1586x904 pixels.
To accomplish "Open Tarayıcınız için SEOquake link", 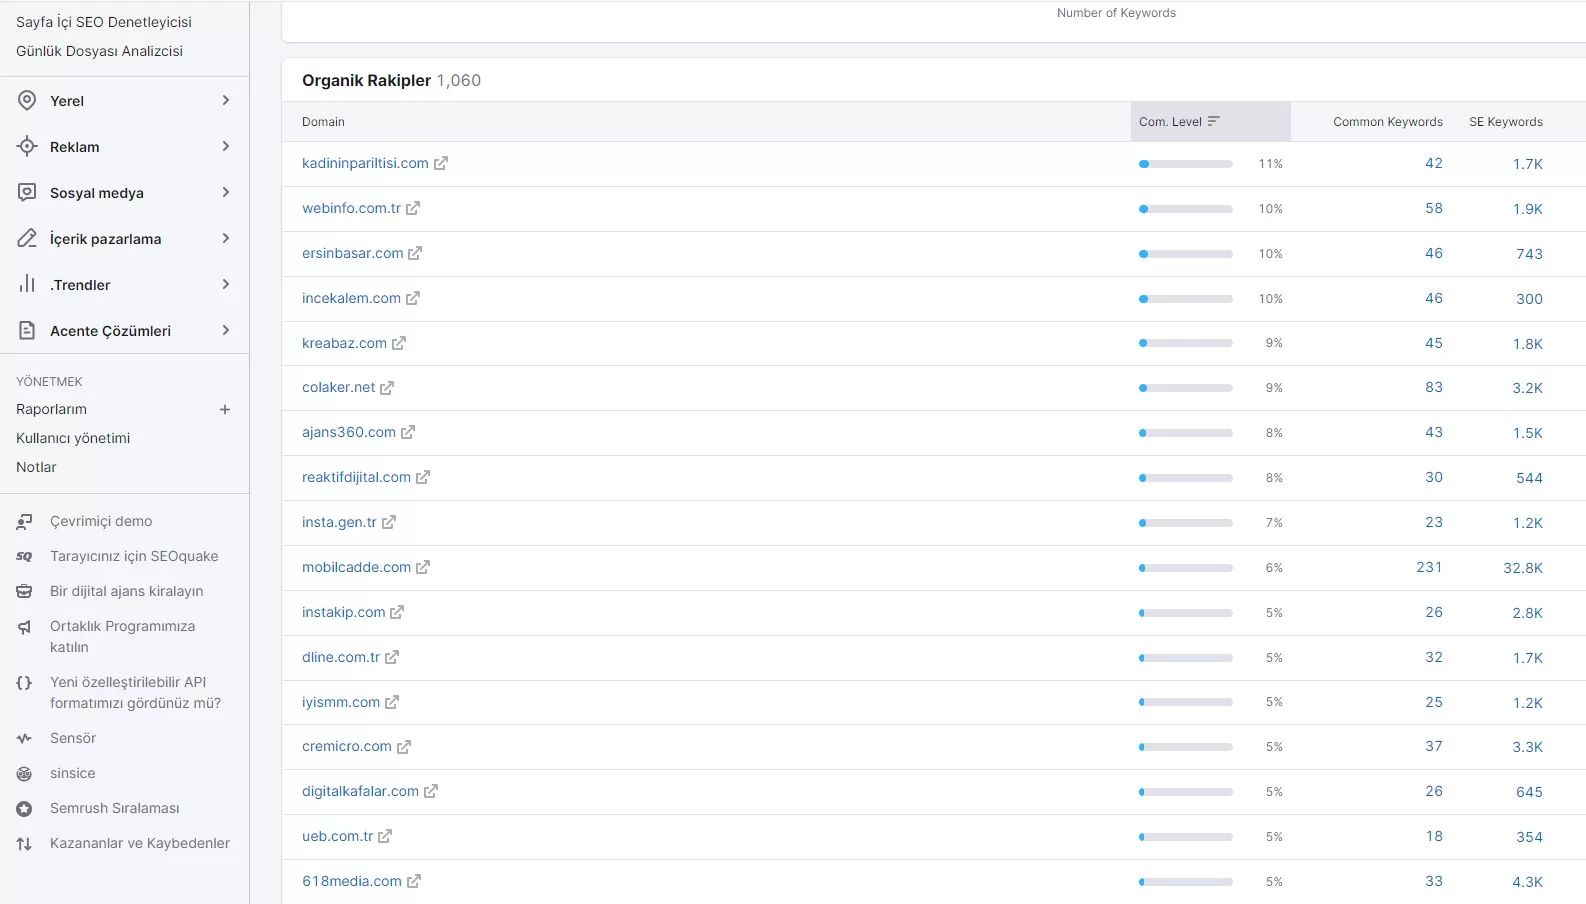I will click(x=134, y=556).
